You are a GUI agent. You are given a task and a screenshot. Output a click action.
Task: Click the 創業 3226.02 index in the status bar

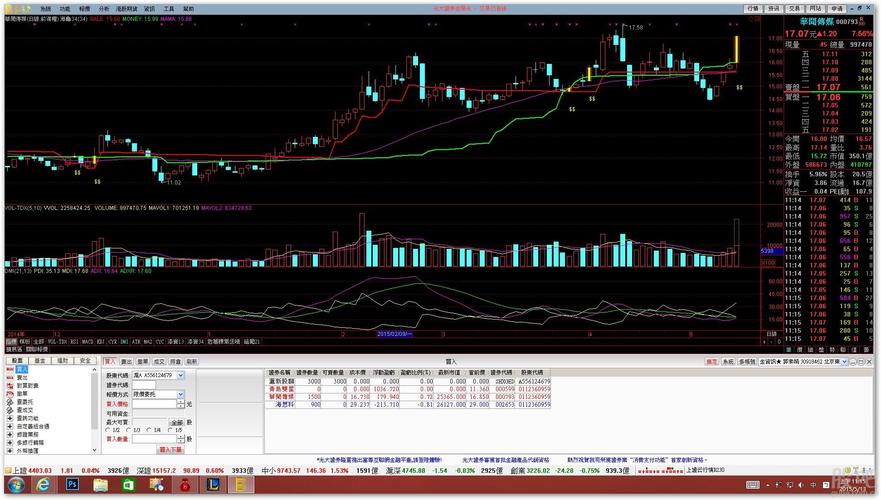click(x=530, y=470)
